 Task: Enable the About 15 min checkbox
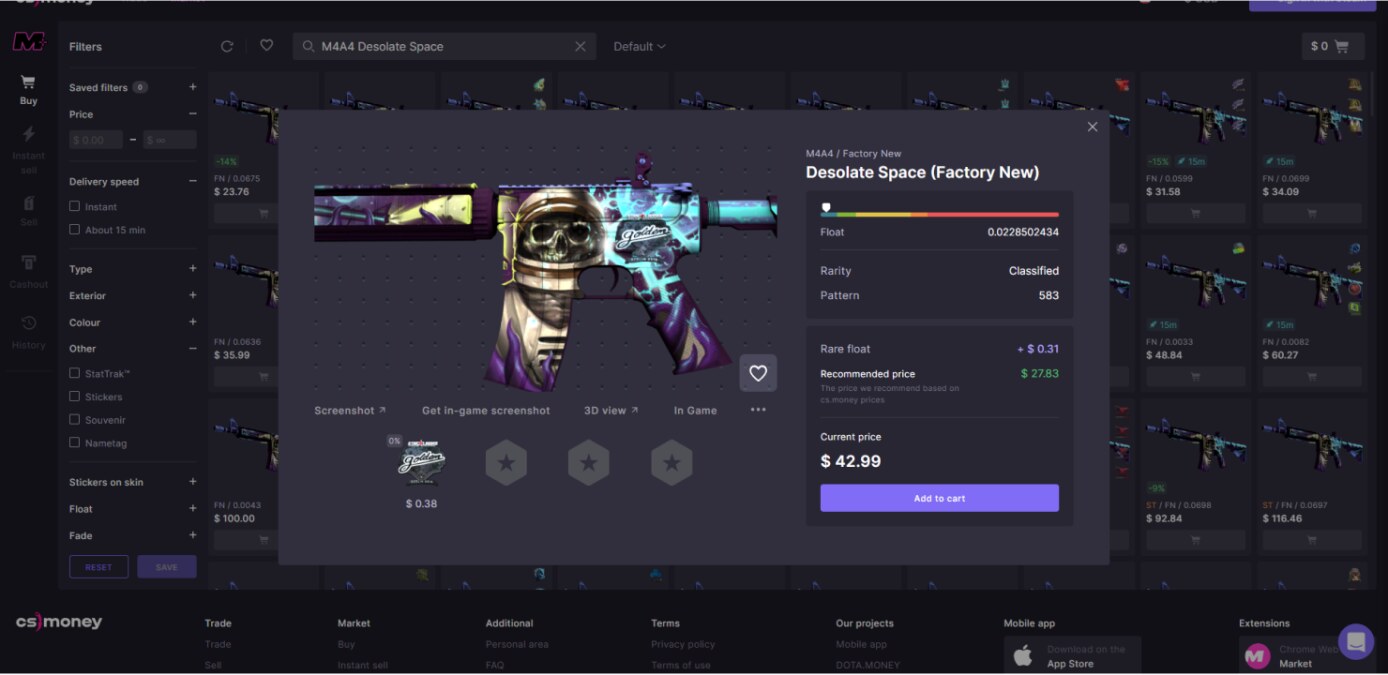[75, 230]
